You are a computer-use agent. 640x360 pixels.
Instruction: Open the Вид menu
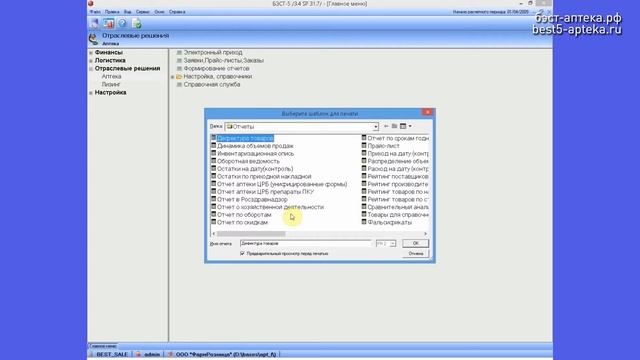[x=127, y=12]
